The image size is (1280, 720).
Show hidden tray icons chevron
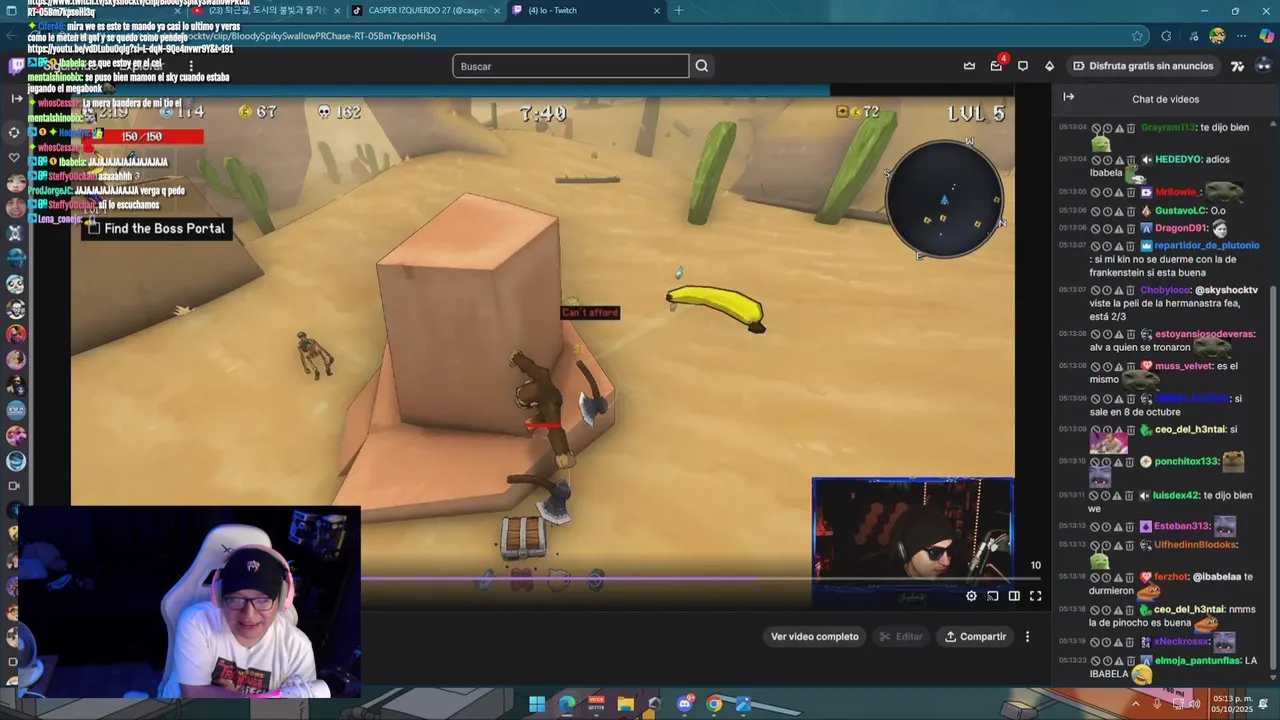pos(1135,704)
